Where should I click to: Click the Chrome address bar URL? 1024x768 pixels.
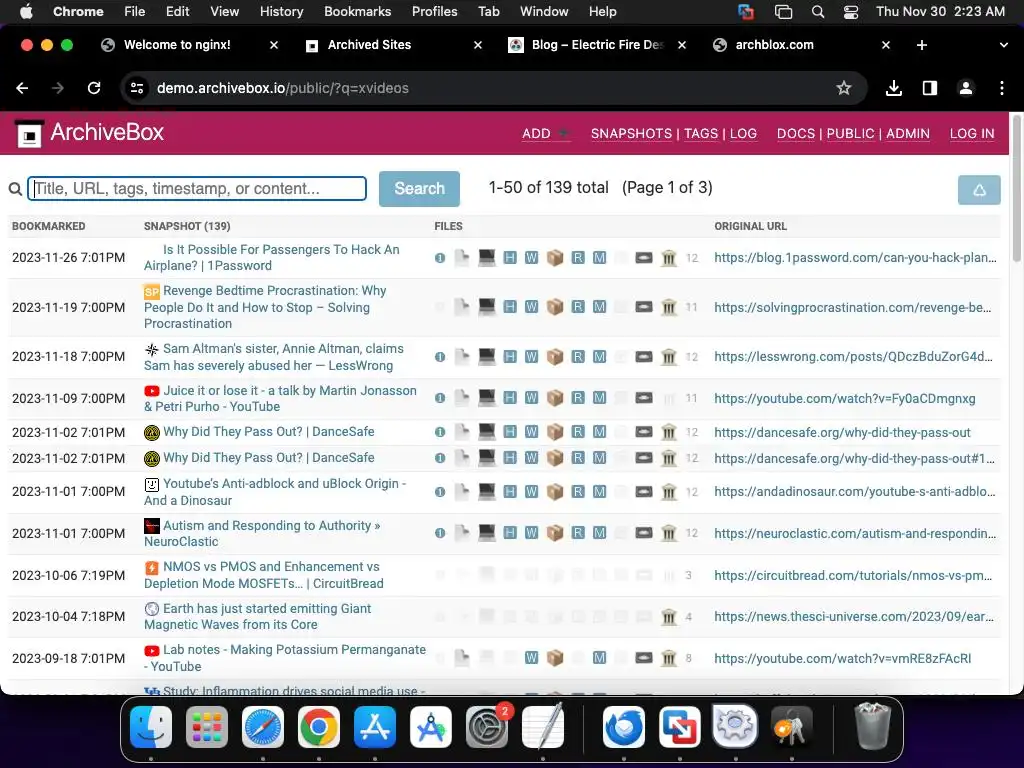click(283, 88)
